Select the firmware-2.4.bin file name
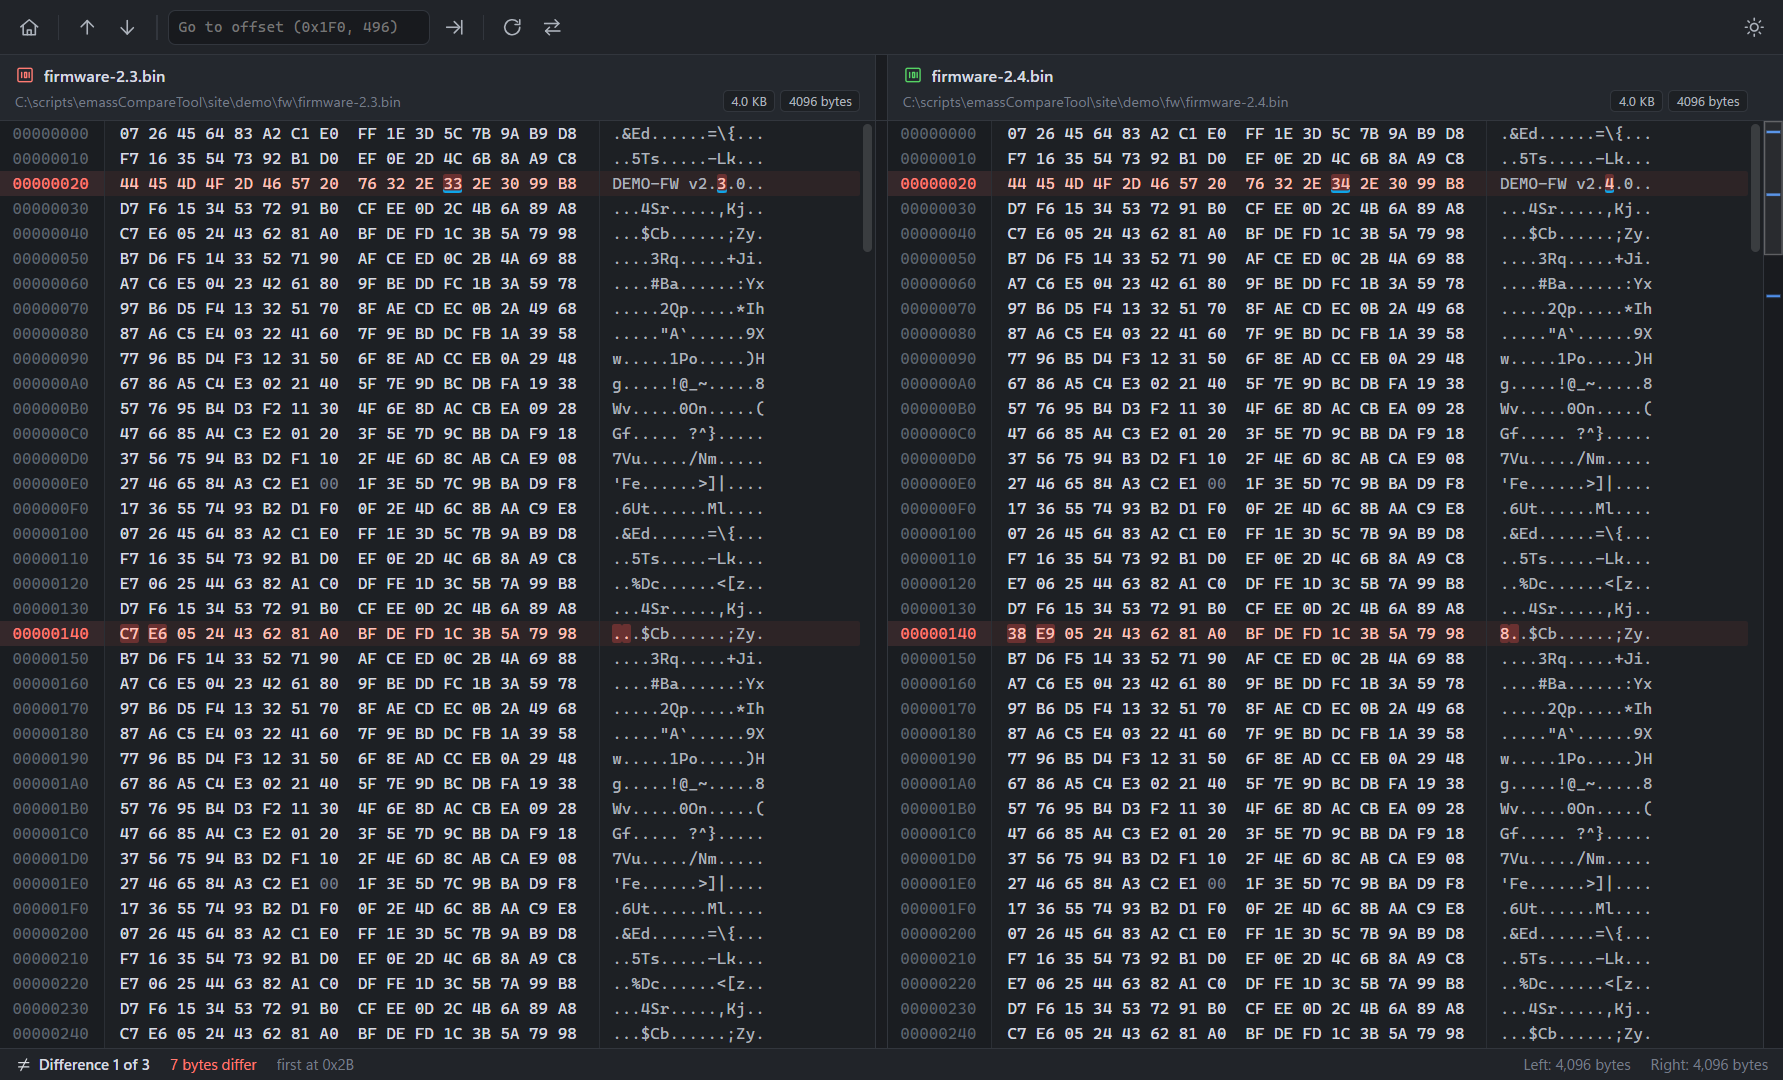Image resolution: width=1783 pixels, height=1080 pixels. tap(992, 76)
